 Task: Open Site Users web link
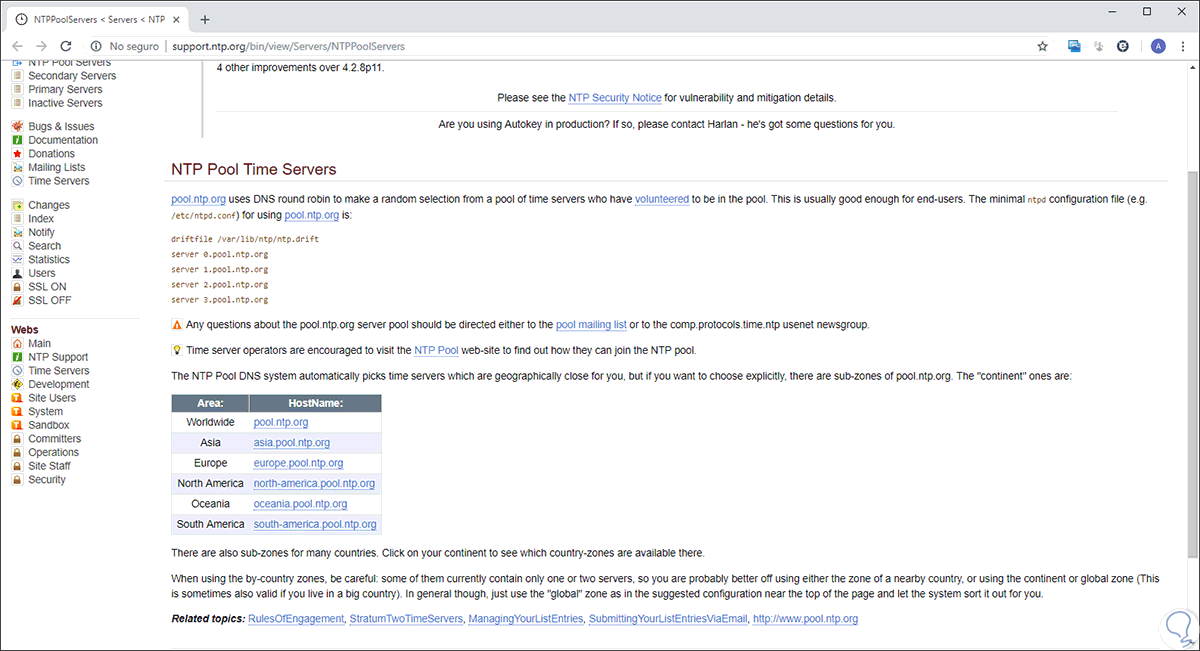[x=52, y=398]
